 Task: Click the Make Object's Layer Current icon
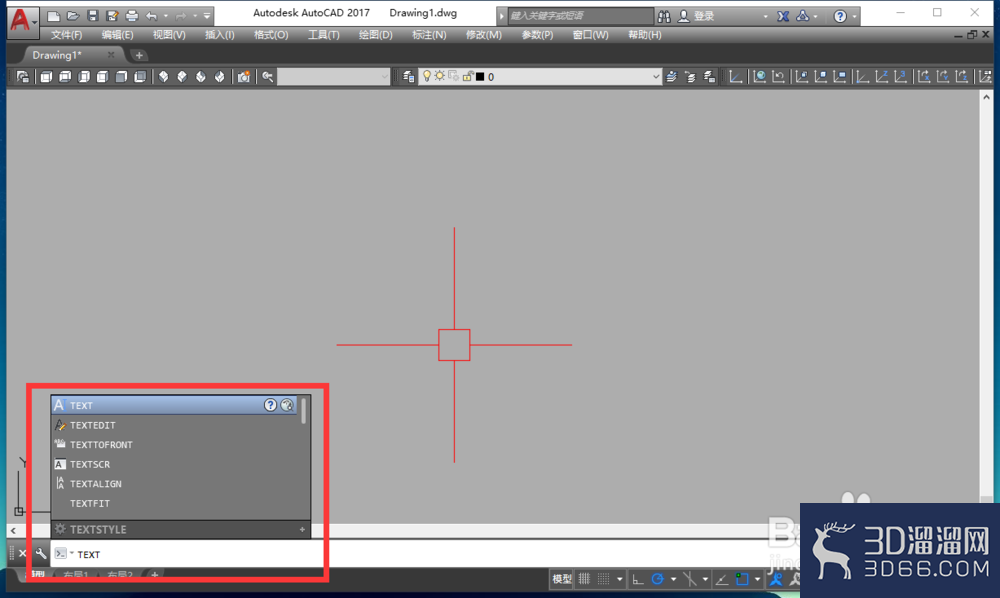[672, 77]
